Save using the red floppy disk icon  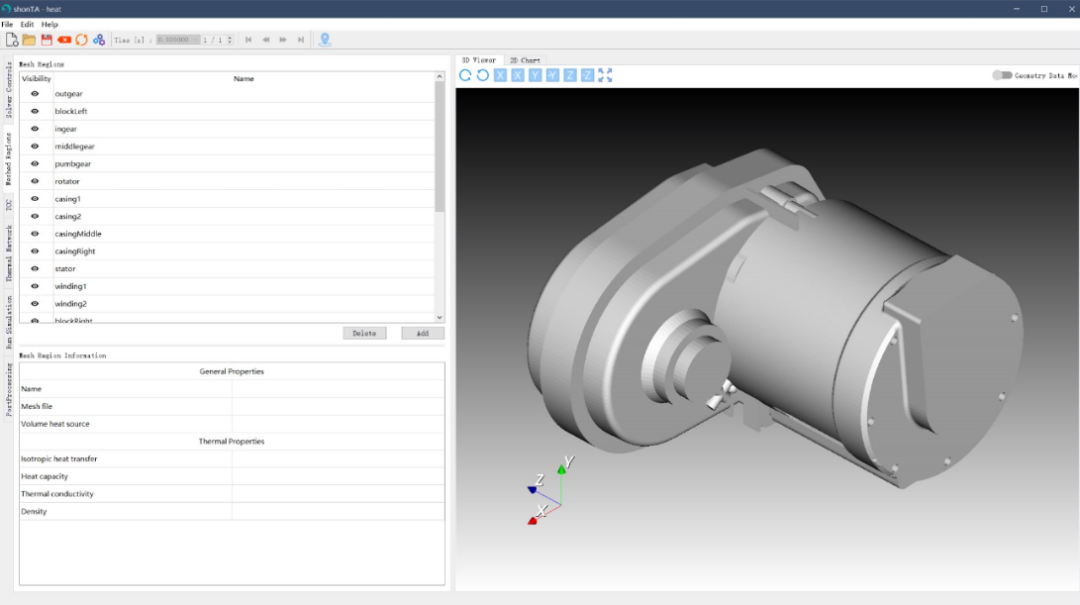pos(46,40)
